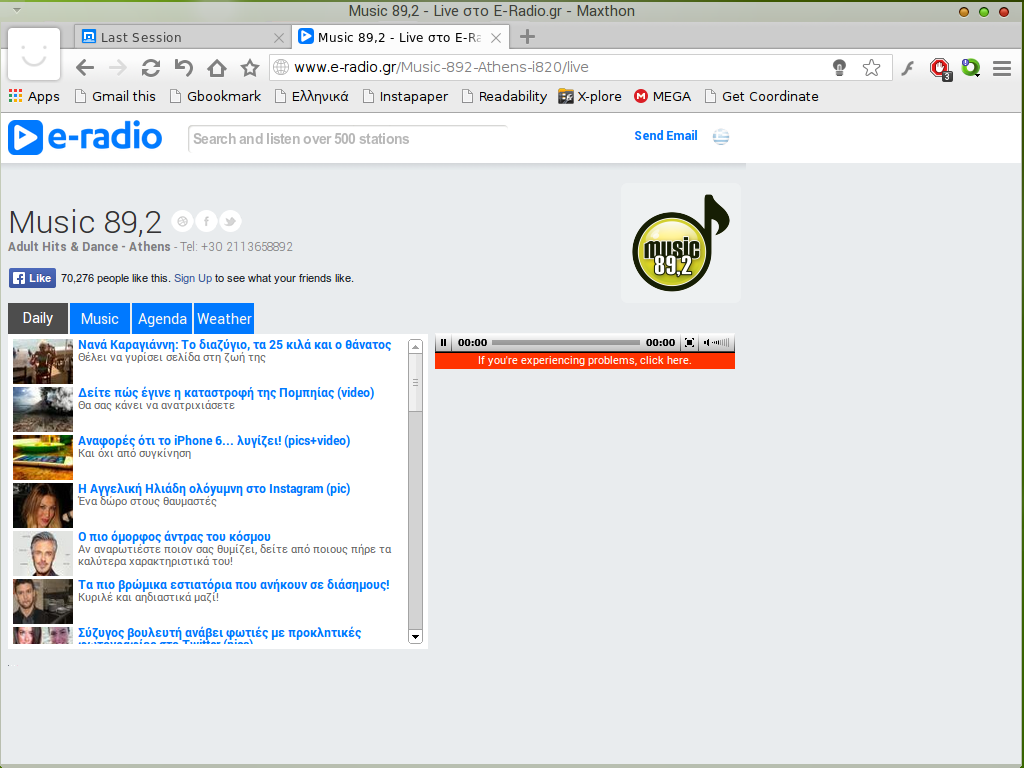Click the round globe icon next to Music 89,2

[x=183, y=221]
